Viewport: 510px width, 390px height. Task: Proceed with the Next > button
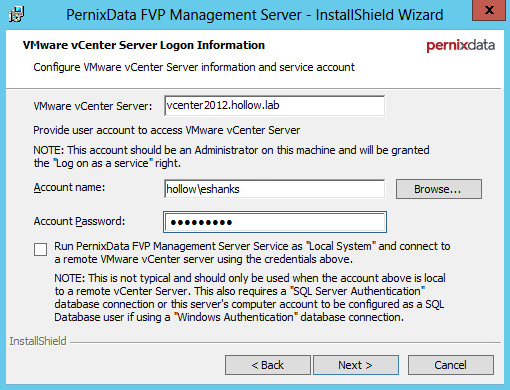(x=356, y=365)
